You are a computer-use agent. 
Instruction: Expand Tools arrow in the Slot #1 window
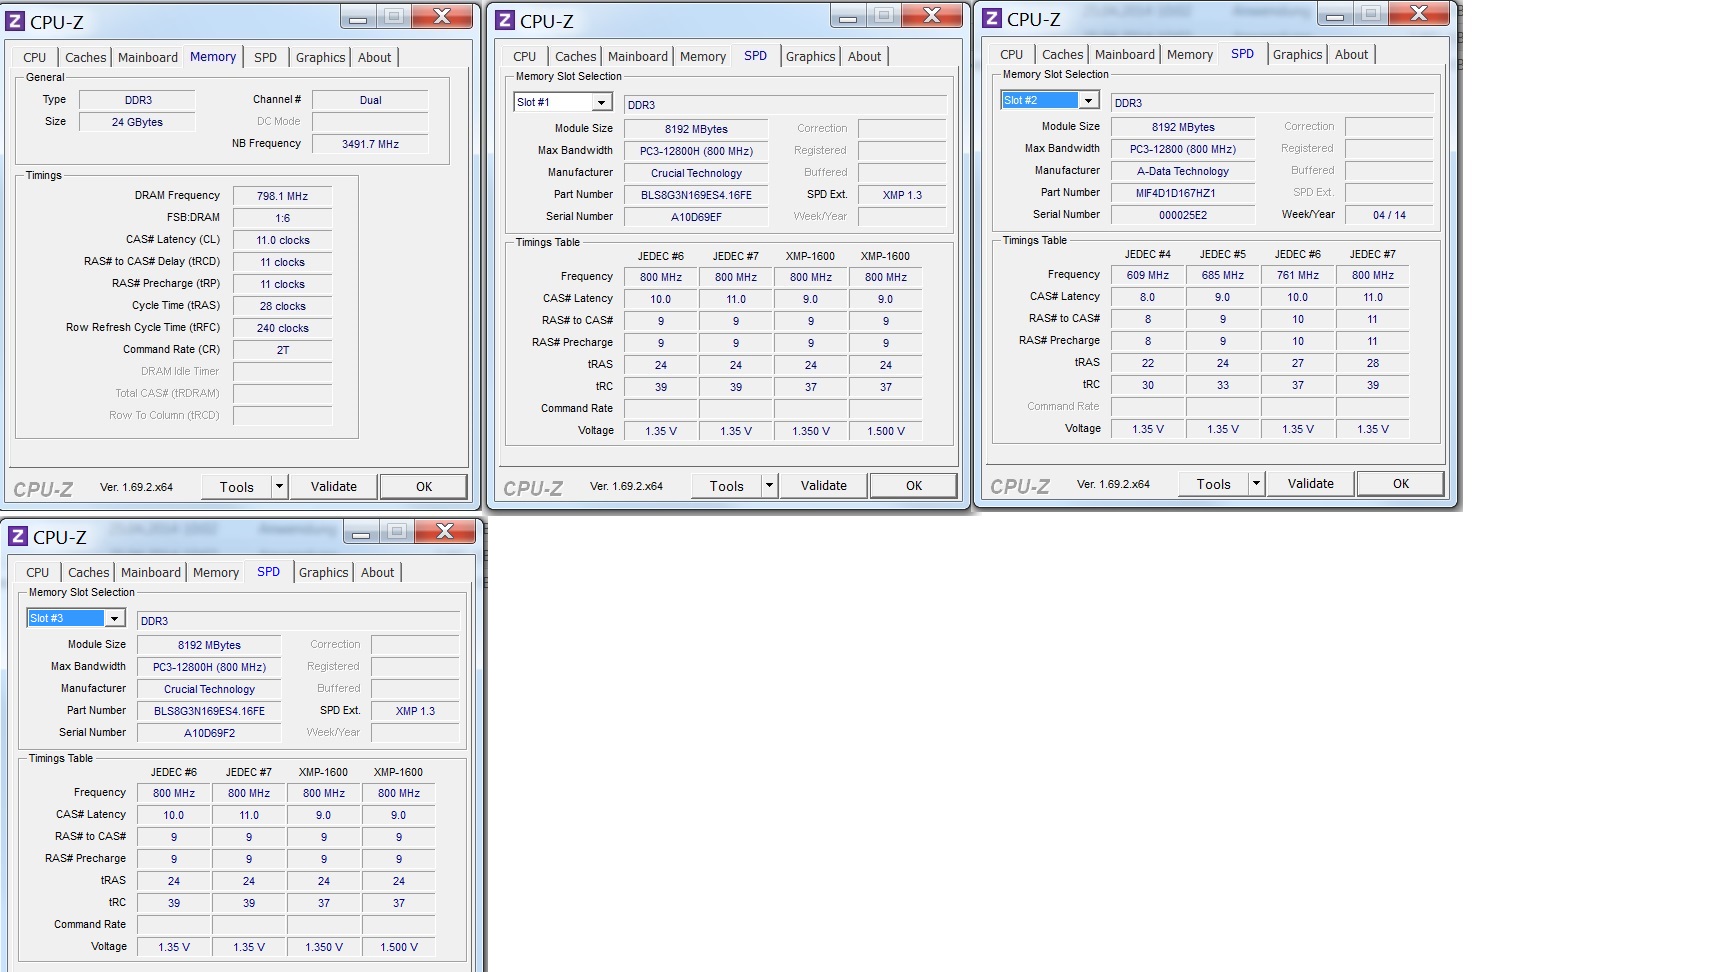tap(769, 485)
